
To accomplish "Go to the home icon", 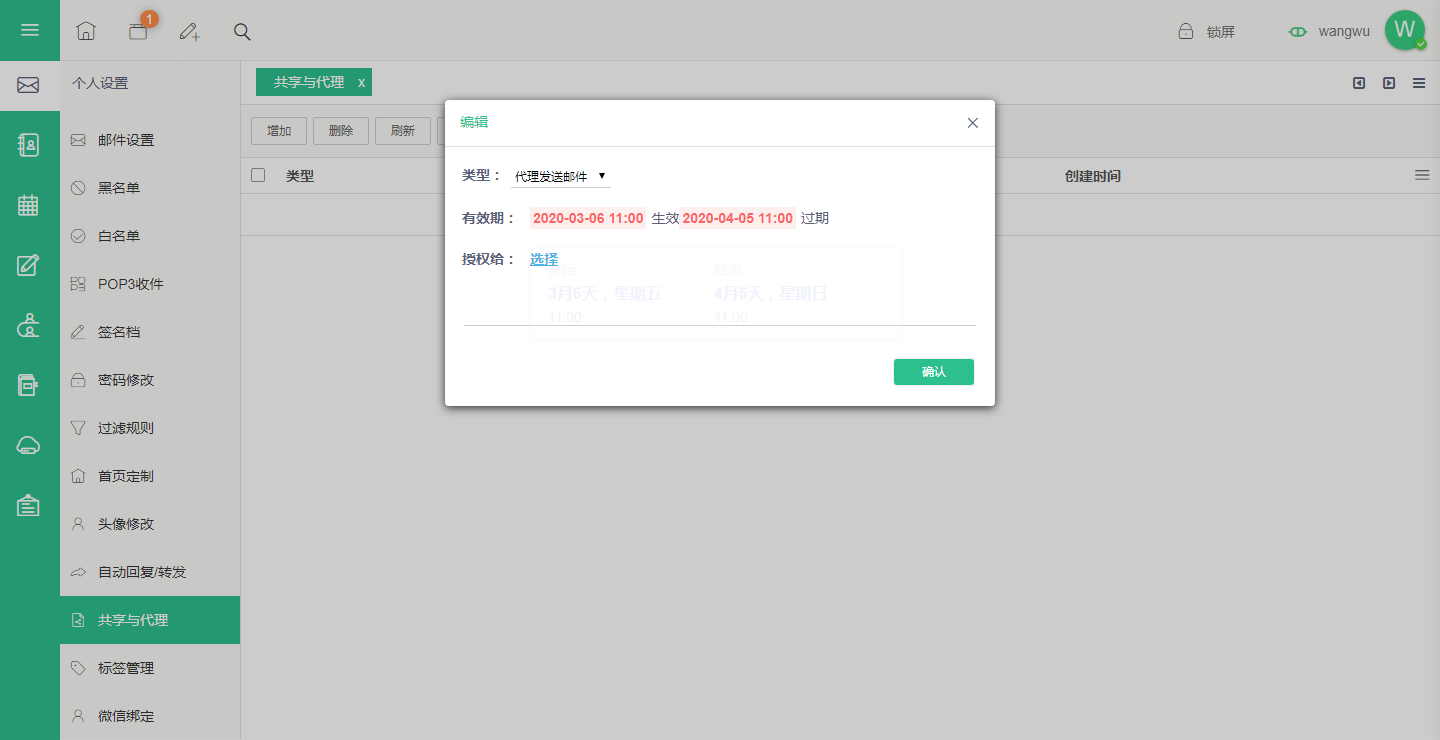I will pos(86,31).
